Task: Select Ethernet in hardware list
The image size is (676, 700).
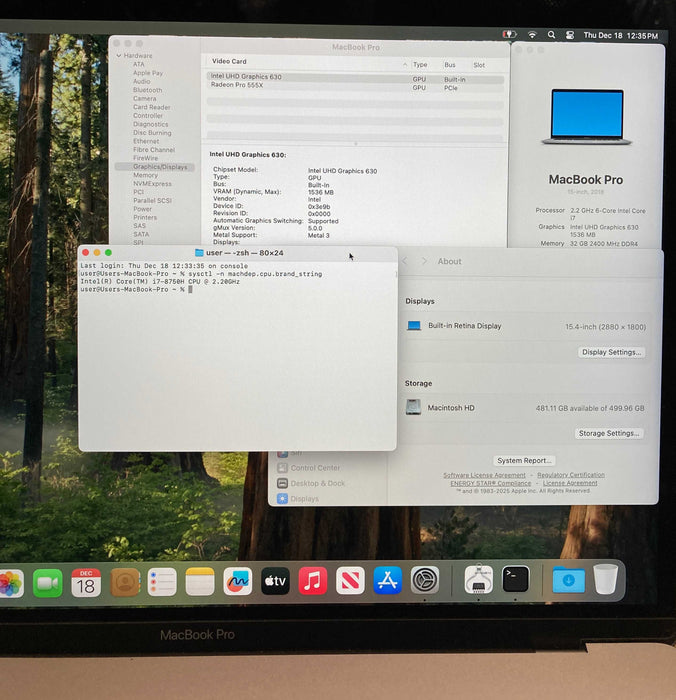Action: [146, 141]
